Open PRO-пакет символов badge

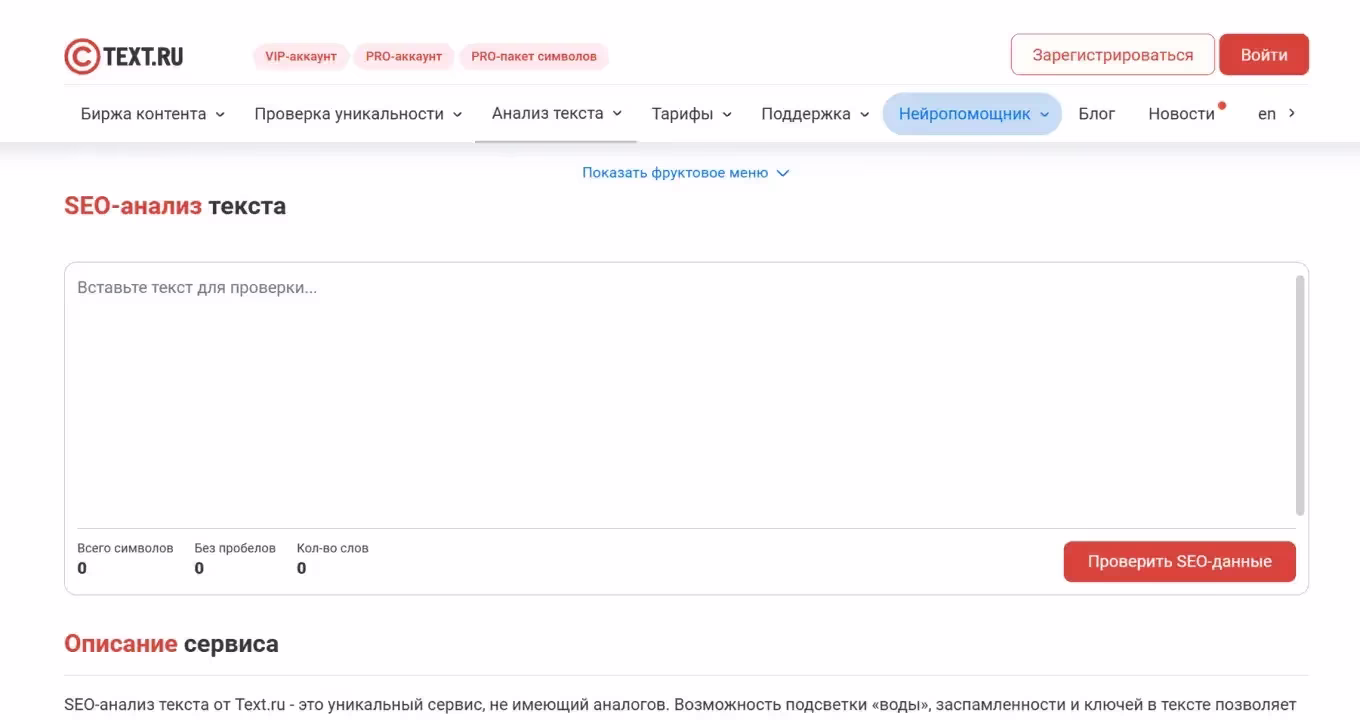(x=533, y=56)
